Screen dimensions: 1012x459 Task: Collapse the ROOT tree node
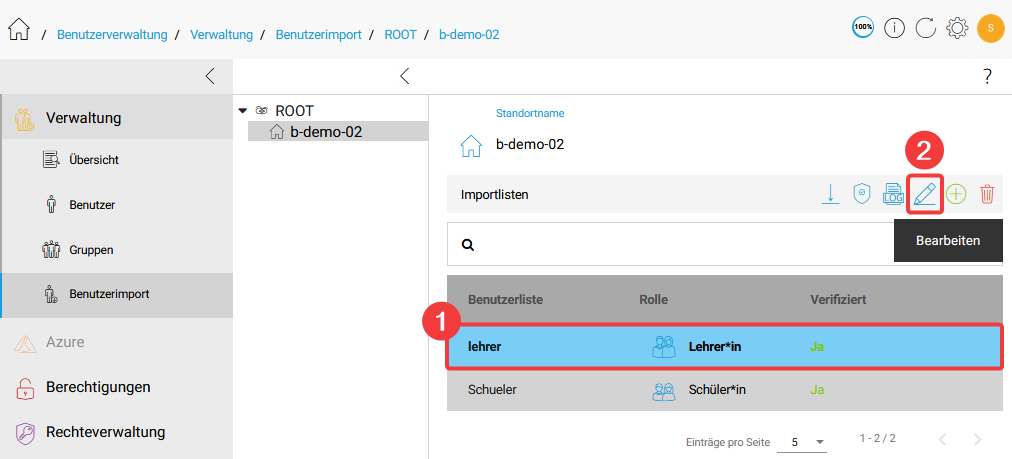[243, 110]
